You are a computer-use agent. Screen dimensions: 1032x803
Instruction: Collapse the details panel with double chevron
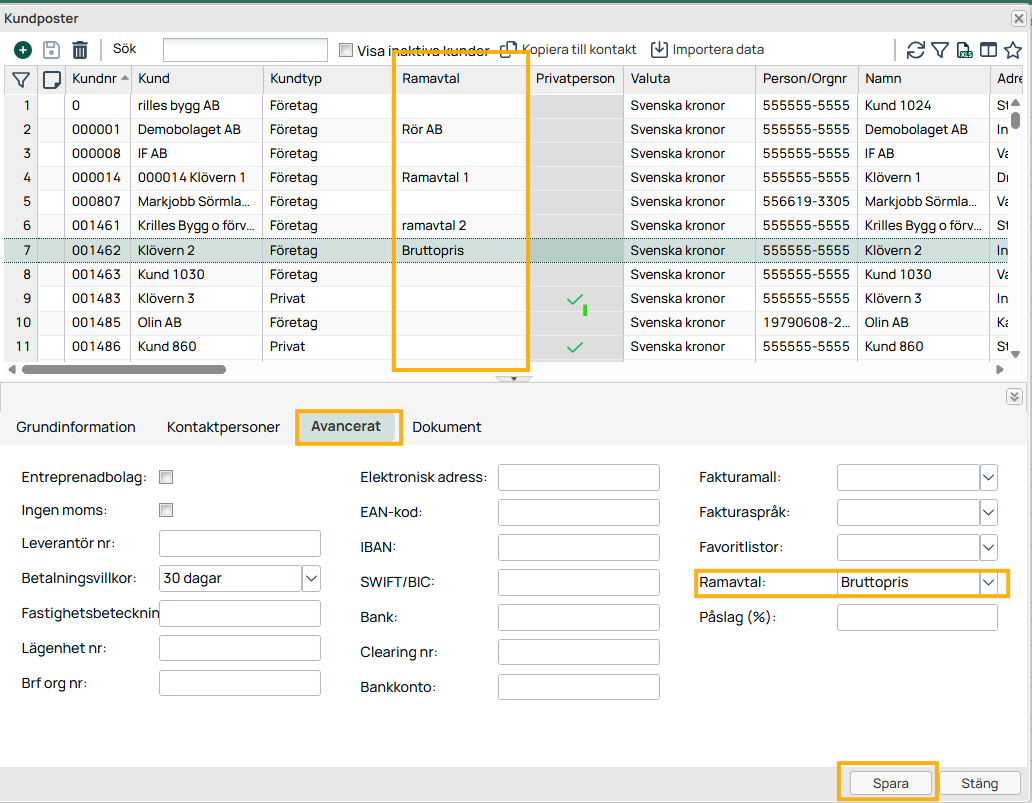[x=1014, y=396]
